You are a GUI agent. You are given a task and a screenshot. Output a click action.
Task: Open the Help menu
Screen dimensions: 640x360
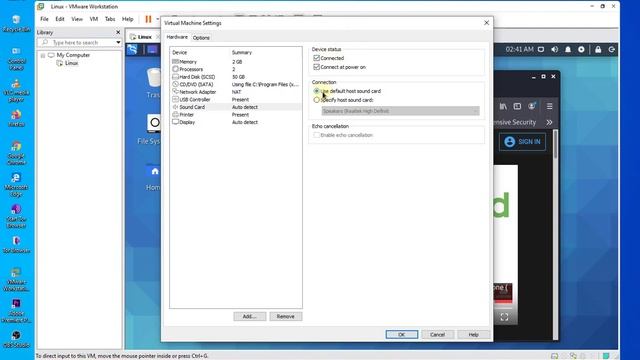pos(127,19)
